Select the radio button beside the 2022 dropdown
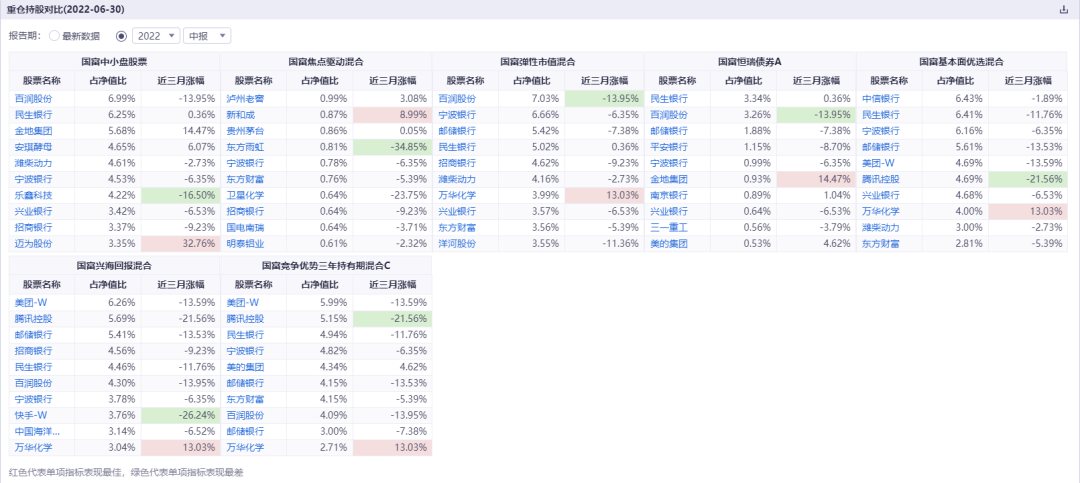The width and height of the screenshot is (1080, 483). (x=121, y=36)
